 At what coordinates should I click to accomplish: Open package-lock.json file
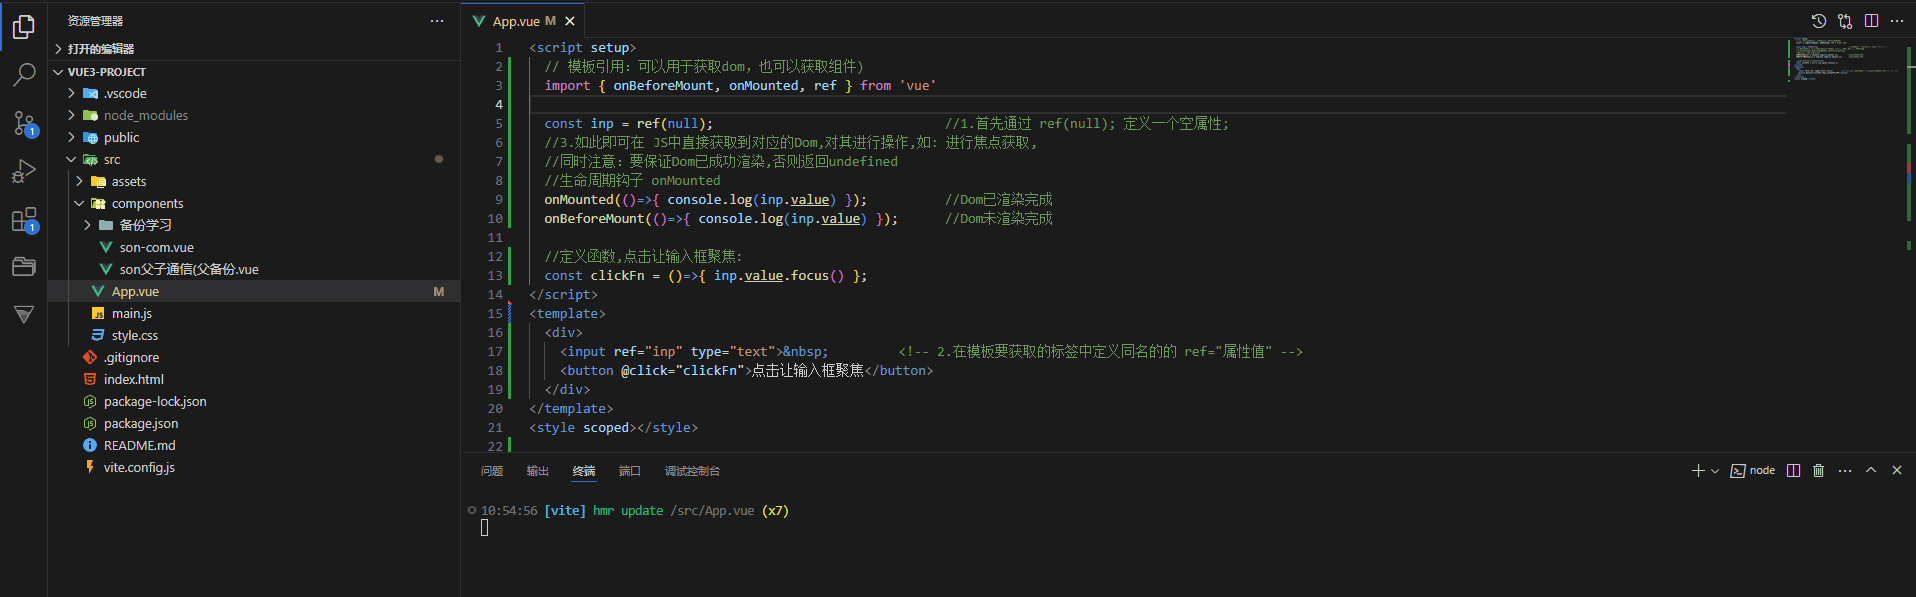(254, 401)
